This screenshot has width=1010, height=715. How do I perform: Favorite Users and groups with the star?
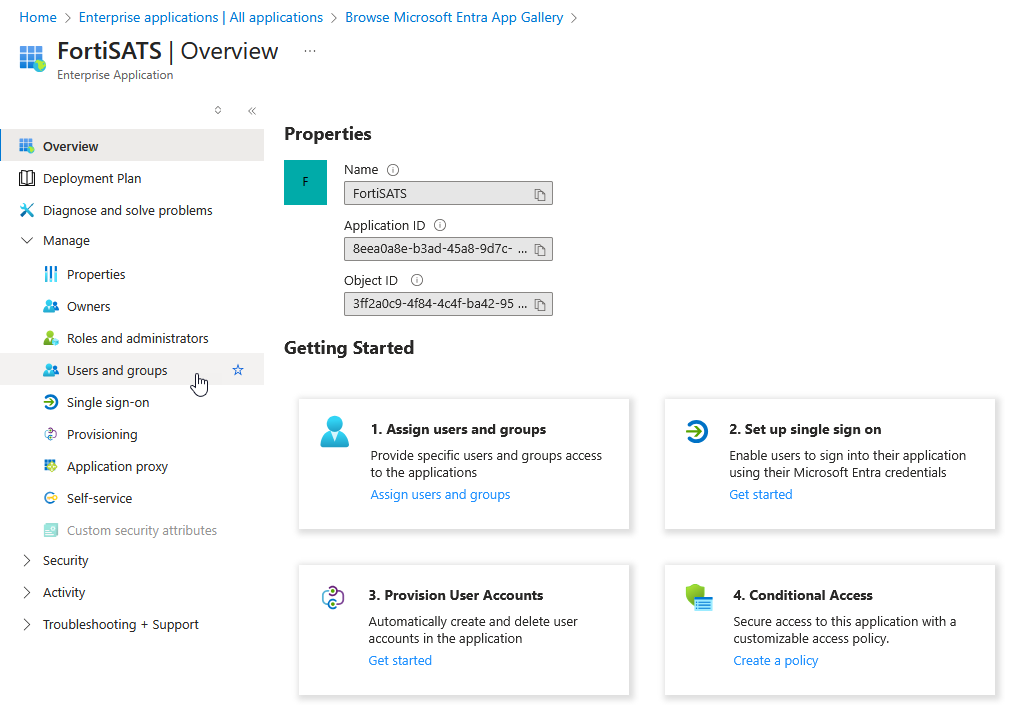[x=238, y=370]
